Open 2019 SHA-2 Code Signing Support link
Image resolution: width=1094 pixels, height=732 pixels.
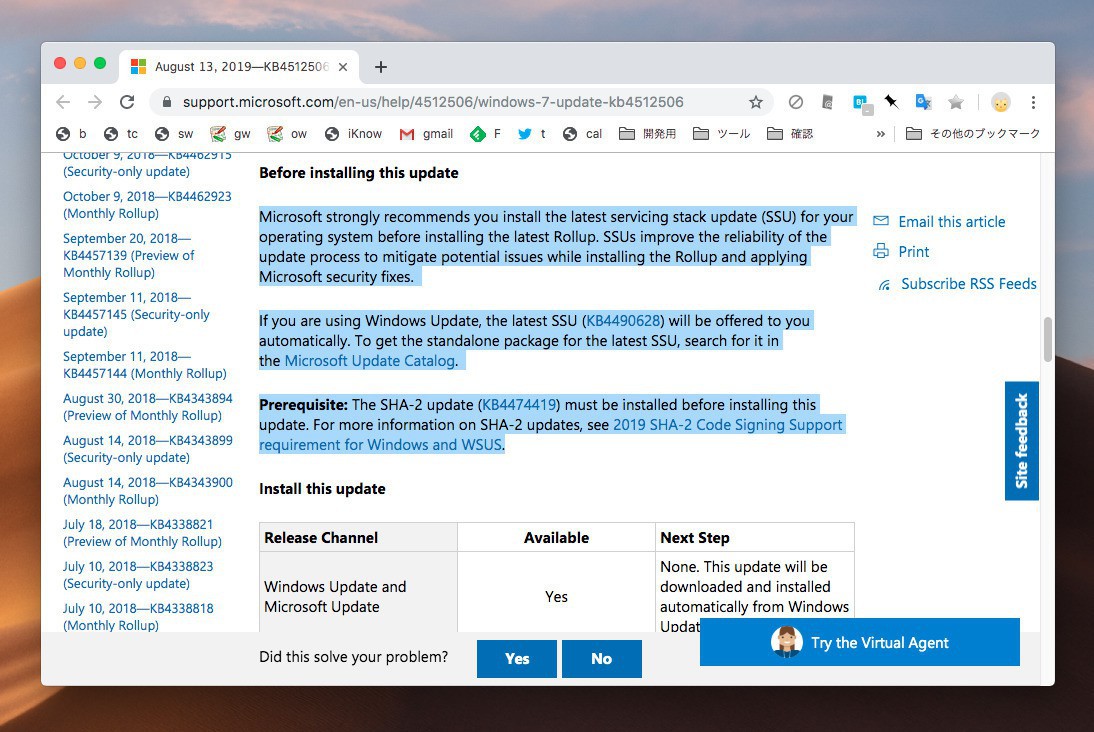[x=550, y=435]
